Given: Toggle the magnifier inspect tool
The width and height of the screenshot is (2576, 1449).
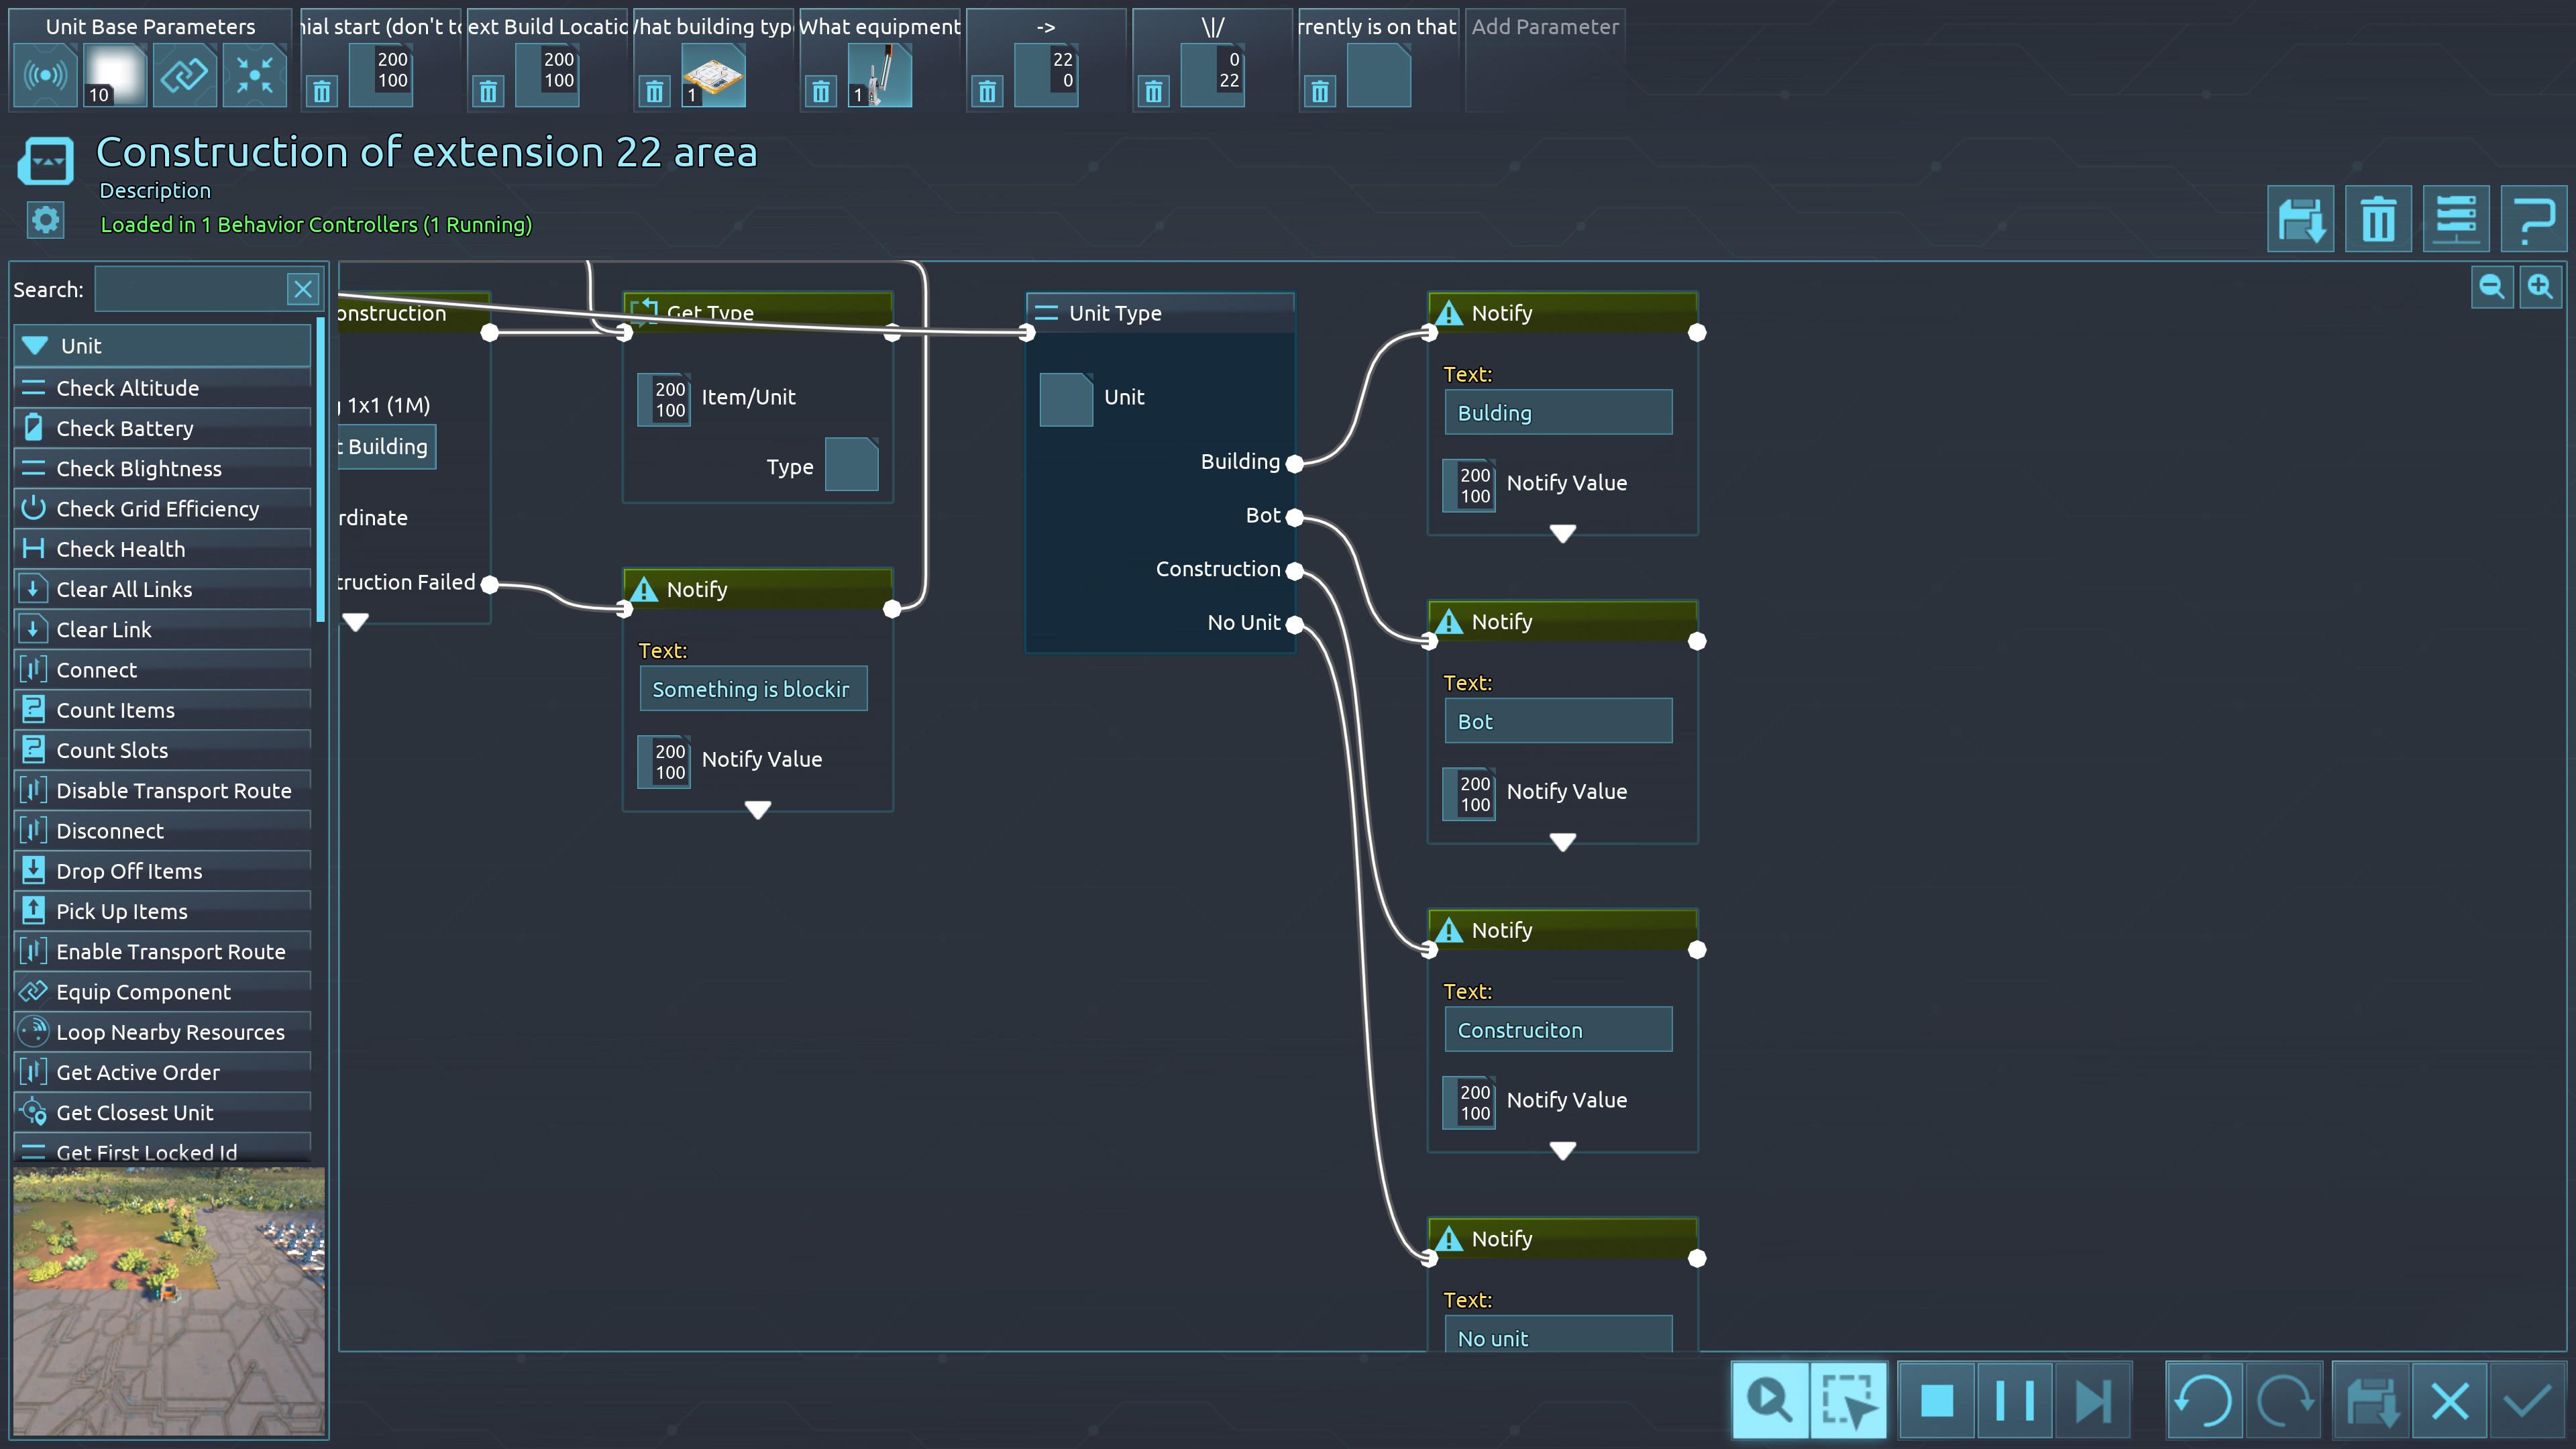Looking at the screenshot, I should point(1769,1400).
